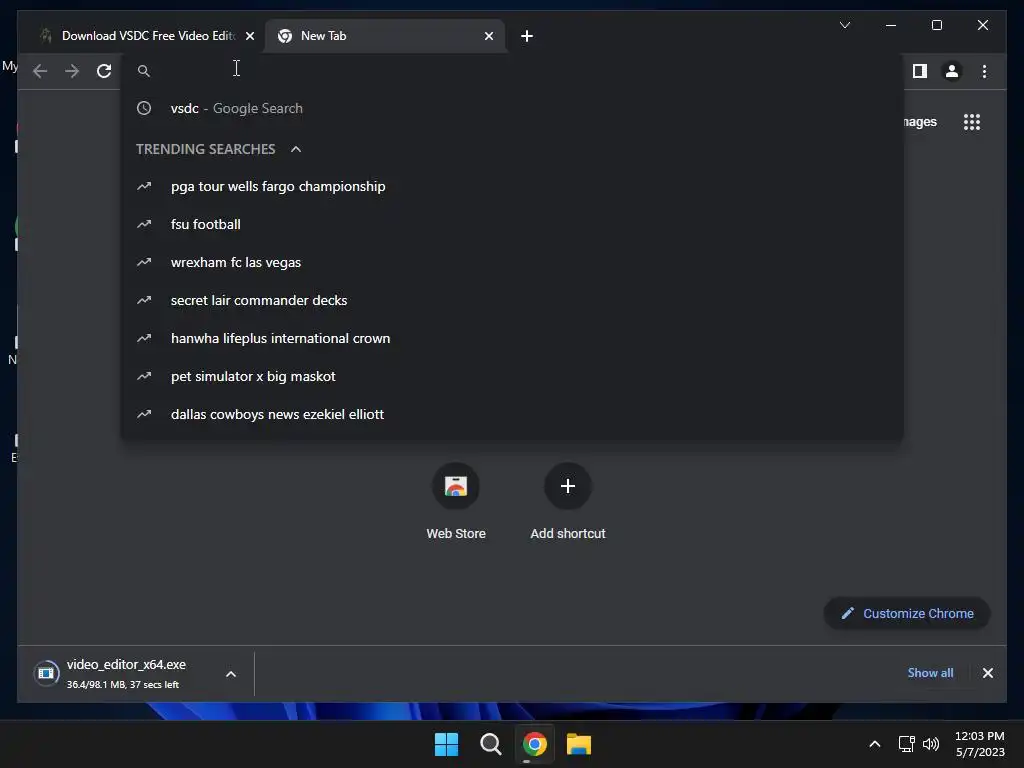
Task: Close the Download VSDC tab
Action: (x=249, y=36)
